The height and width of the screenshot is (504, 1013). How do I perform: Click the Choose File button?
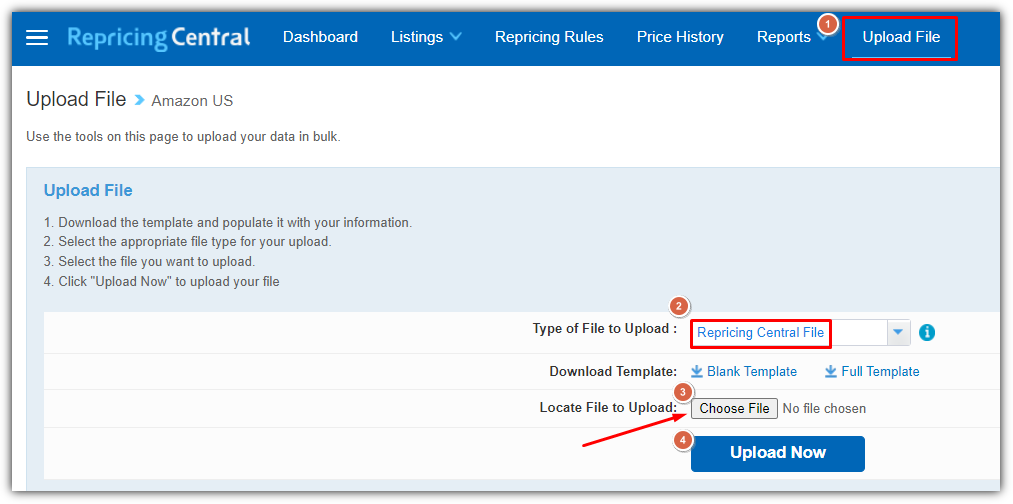pos(735,408)
